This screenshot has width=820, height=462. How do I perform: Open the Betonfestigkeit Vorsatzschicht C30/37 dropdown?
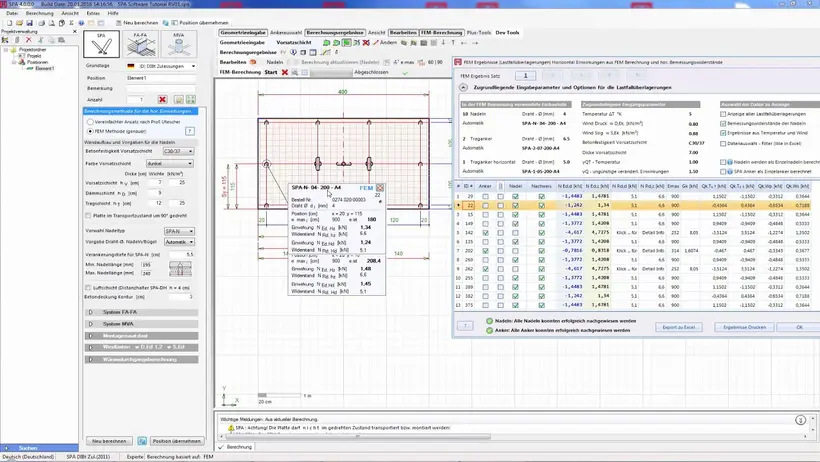[x=178, y=151]
